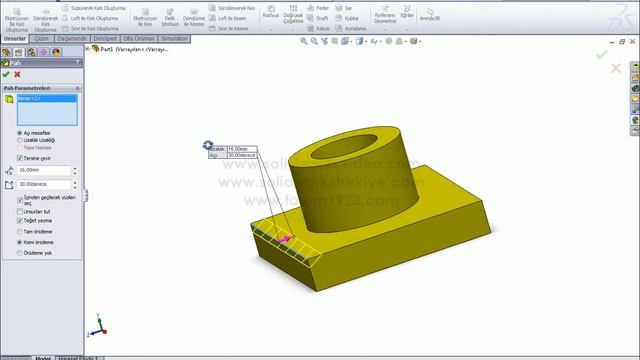
Task: Choose Sınır ile Kesme command
Action: click(x=229, y=29)
